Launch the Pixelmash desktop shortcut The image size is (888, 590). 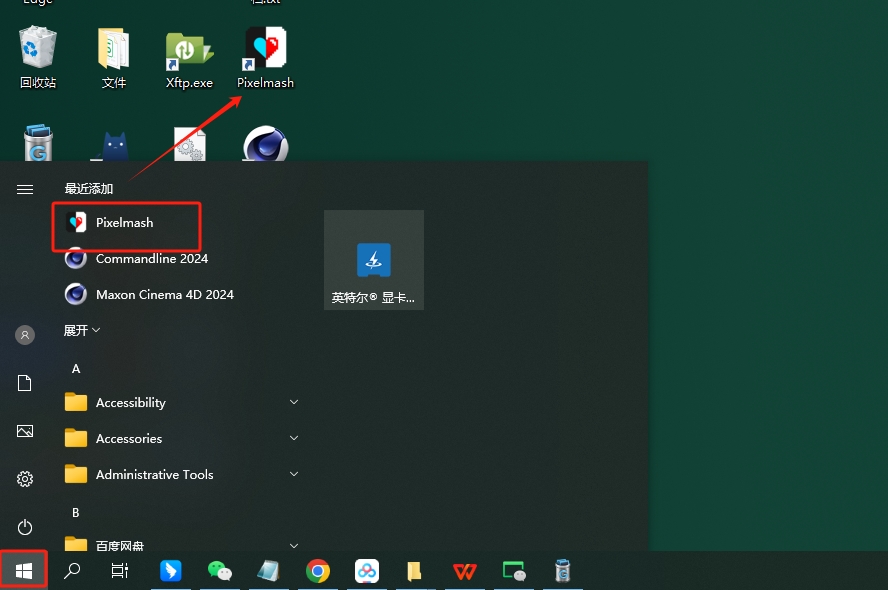tap(265, 57)
